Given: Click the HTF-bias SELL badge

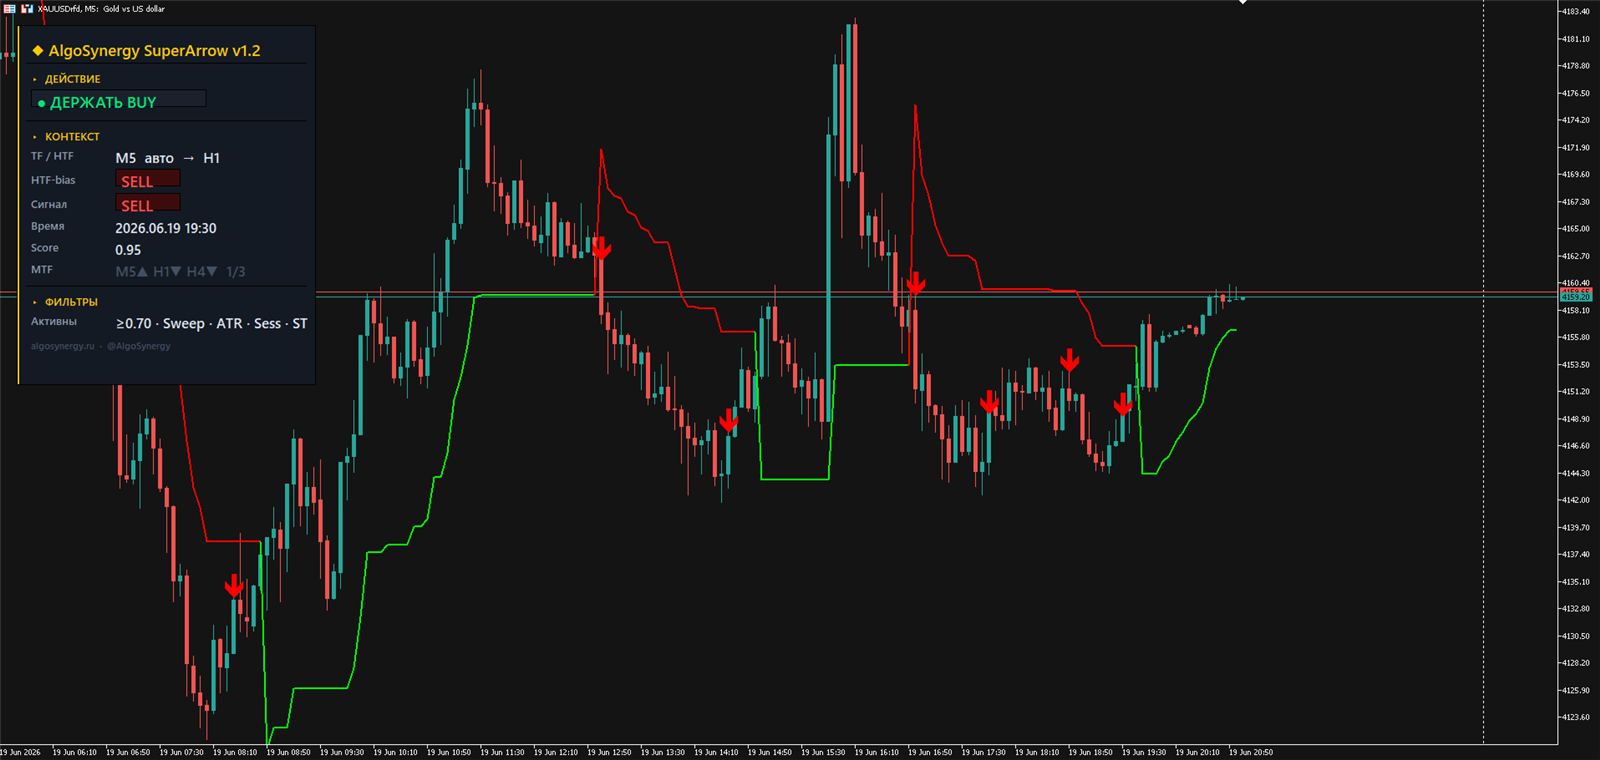Looking at the screenshot, I should click(148, 179).
